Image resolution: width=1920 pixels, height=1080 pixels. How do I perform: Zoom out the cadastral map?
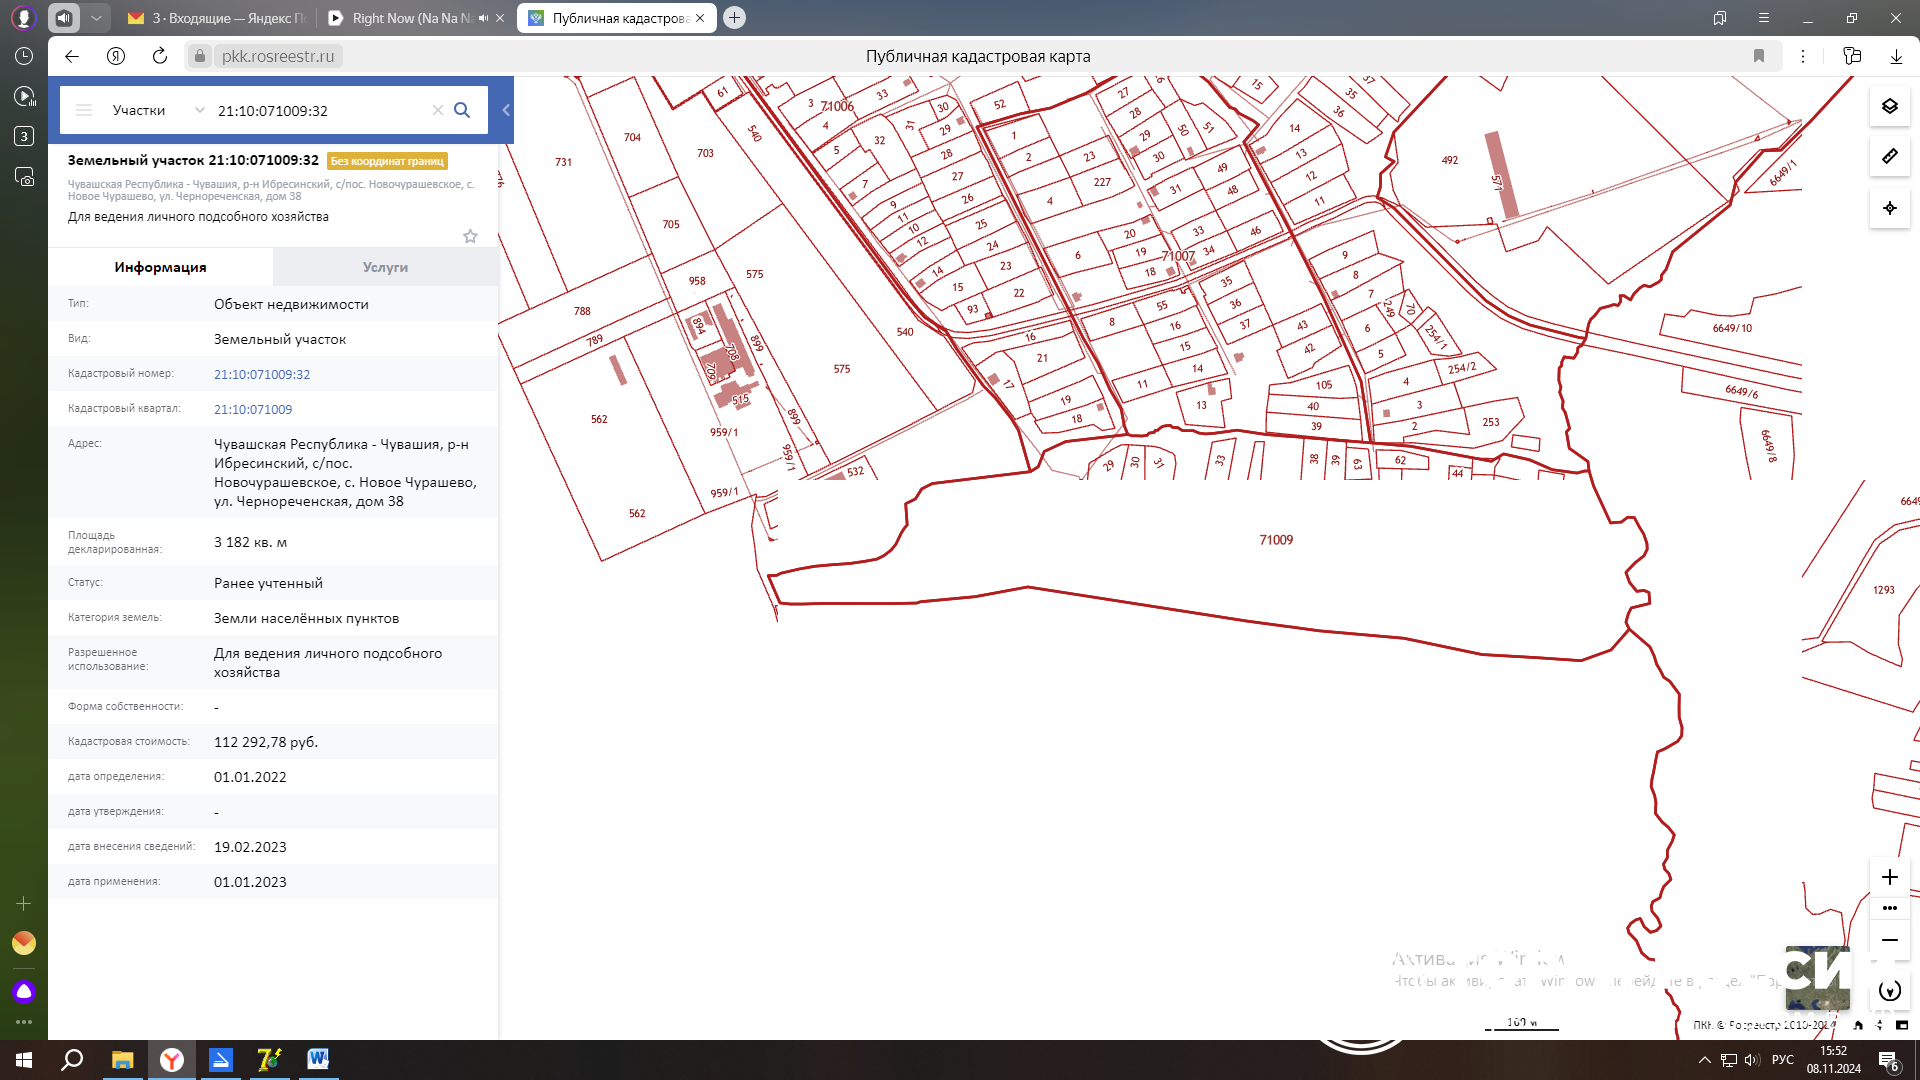(x=1889, y=940)
